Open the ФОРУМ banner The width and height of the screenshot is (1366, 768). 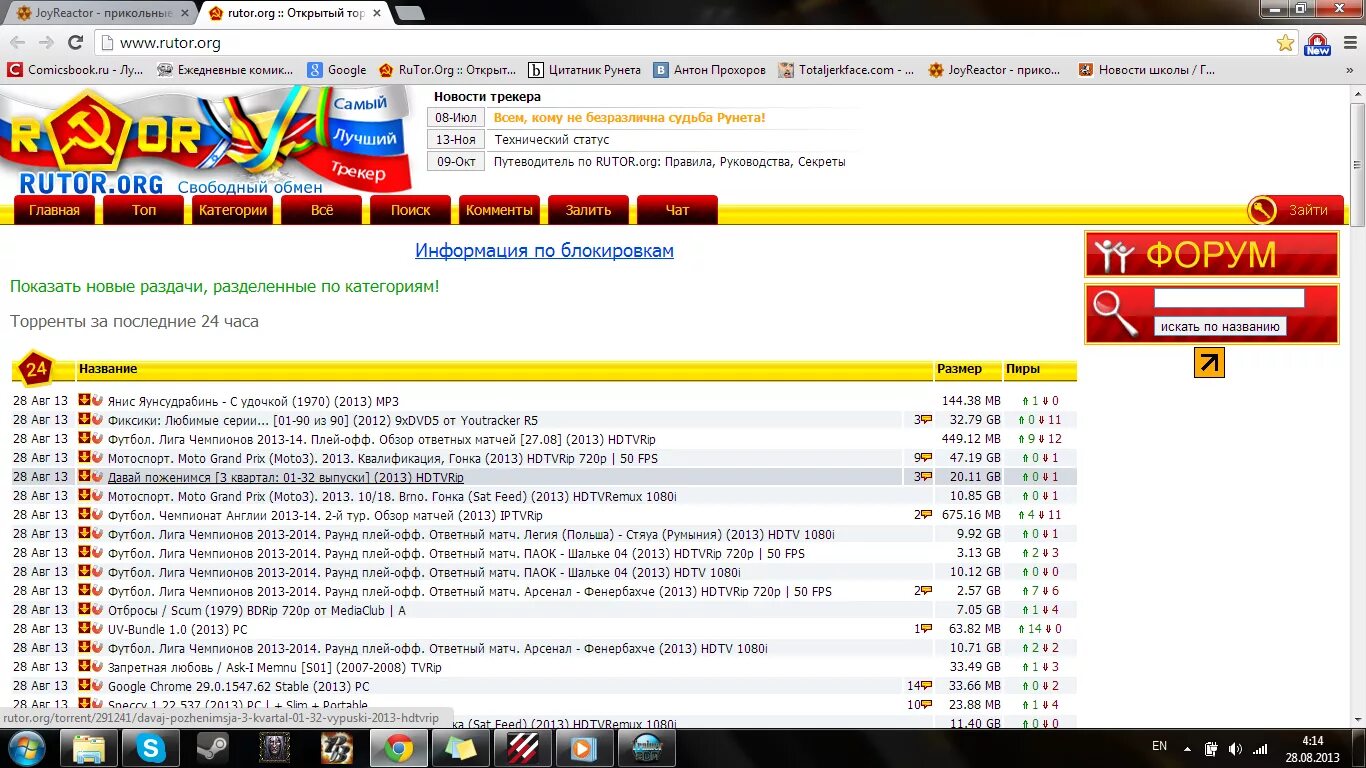(1211, 255)
